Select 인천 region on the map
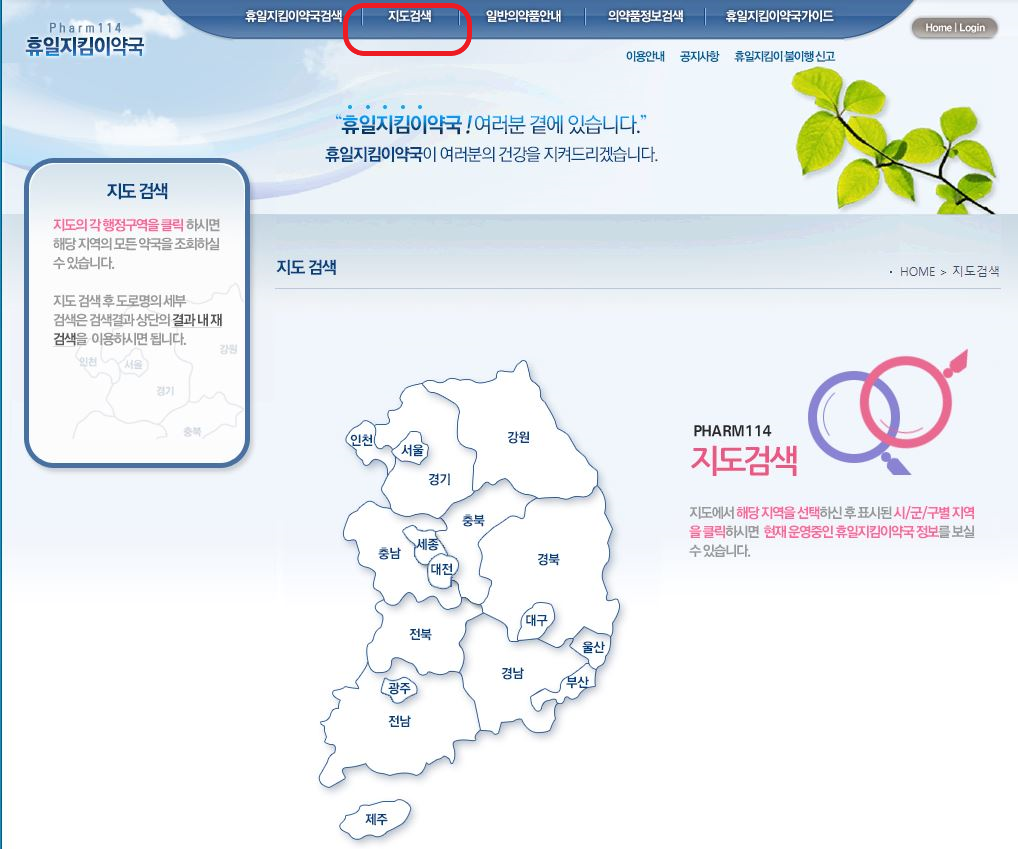1018x849 pixels. (x=363, y=440)
